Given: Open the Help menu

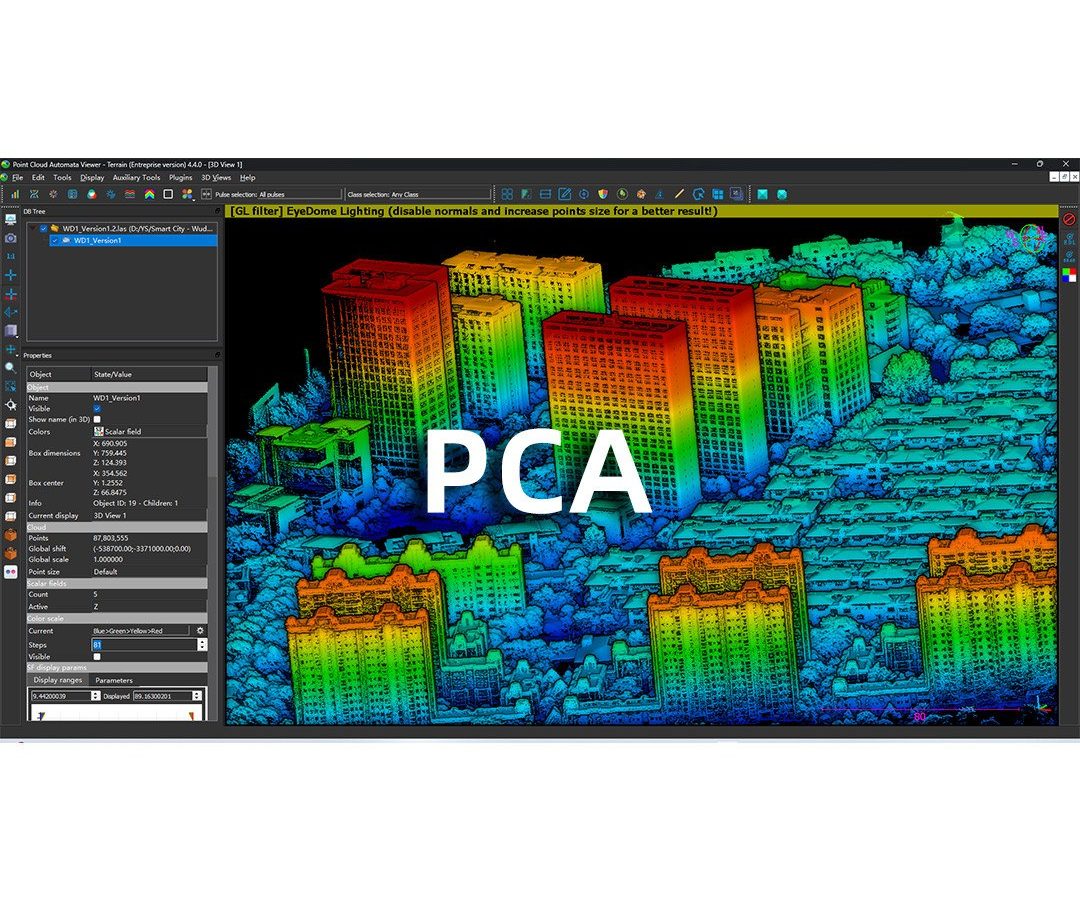Looking at the screenshot, I should (247, 178).
